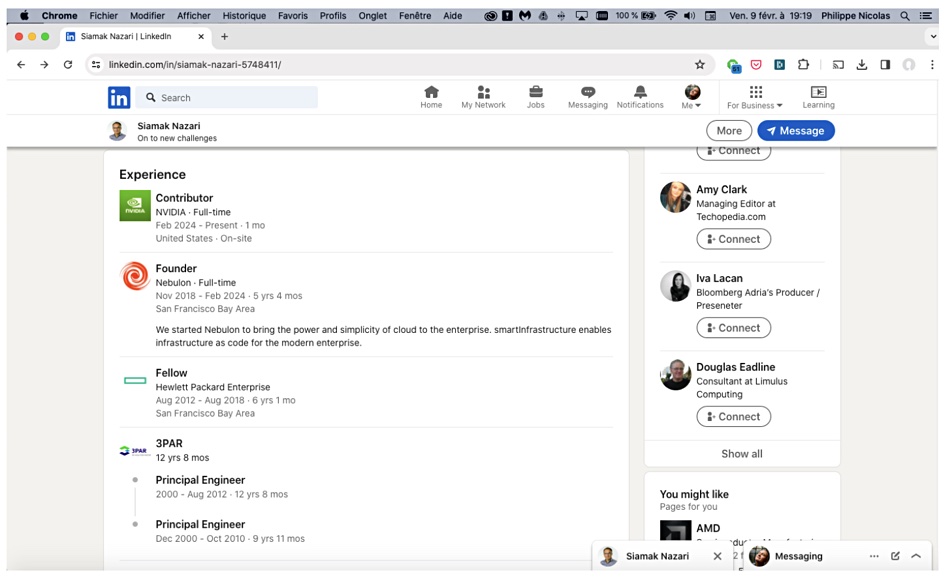
Task: Connect with Douglas Eadline
Action: [733, 417]
